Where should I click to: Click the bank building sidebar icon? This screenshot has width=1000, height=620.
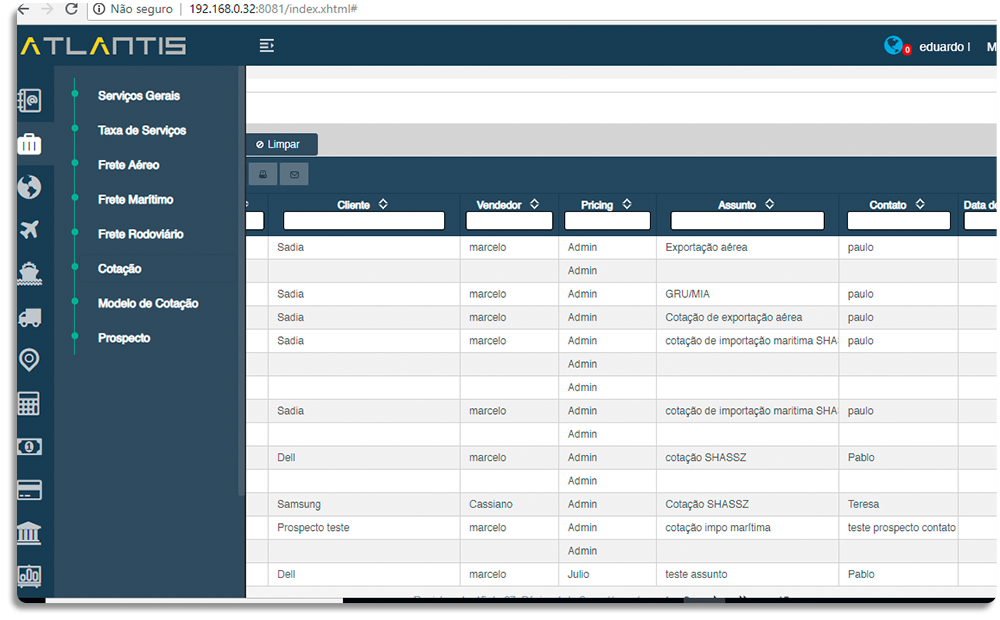[30, 533]
